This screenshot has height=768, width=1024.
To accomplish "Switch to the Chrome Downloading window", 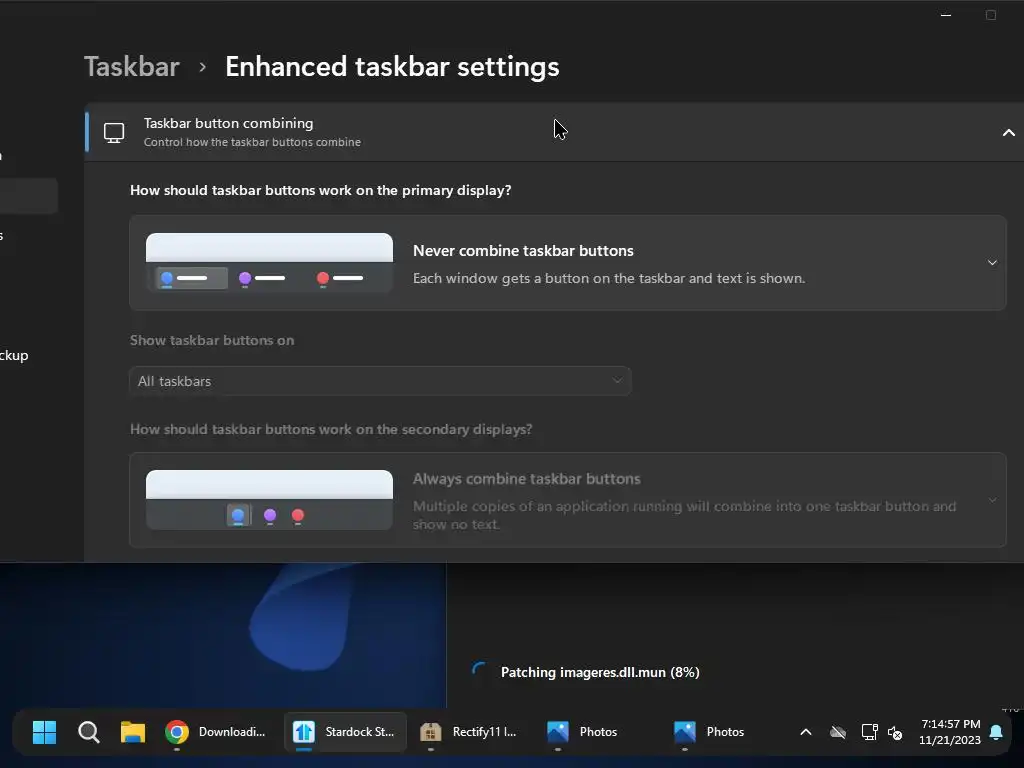I will tap(216, 732).
